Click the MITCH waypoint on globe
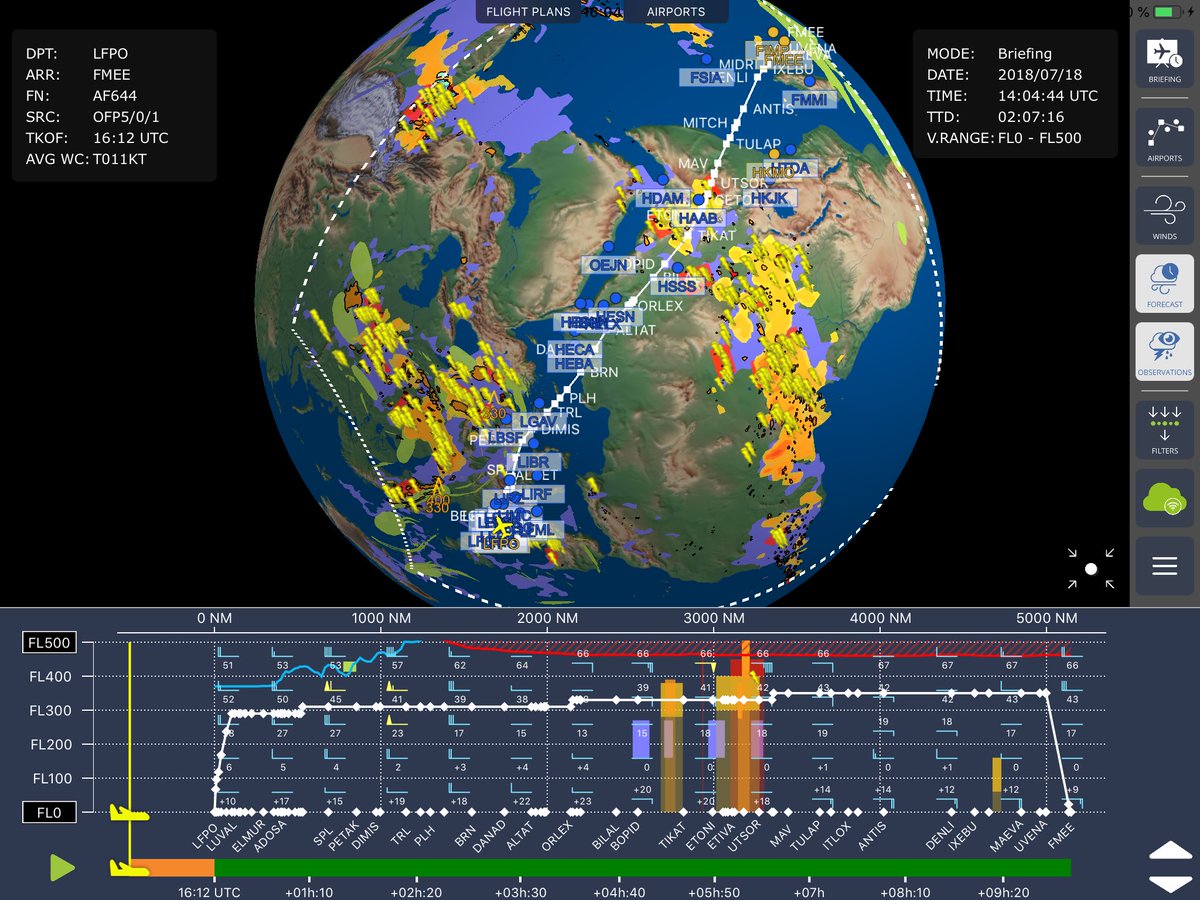1200x900 pixels. [x=705, y=123]
